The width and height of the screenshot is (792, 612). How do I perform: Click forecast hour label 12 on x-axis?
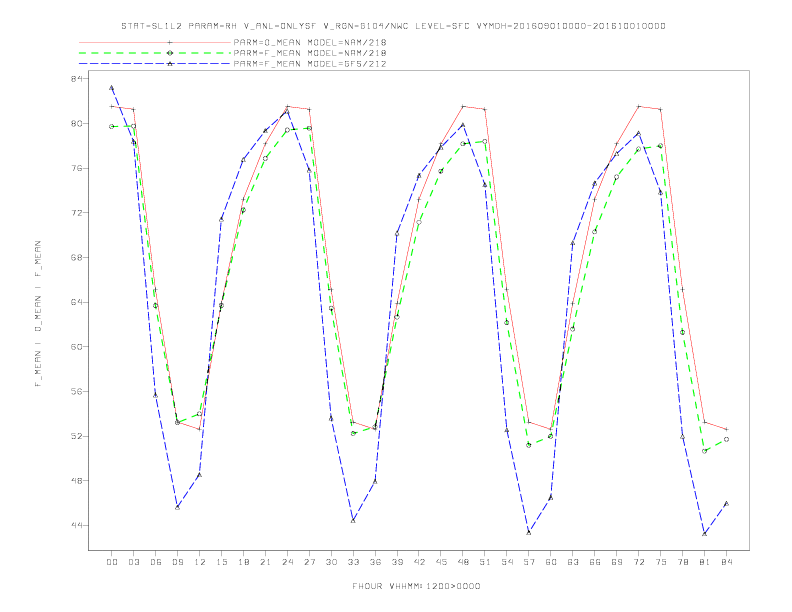(200, 562)
